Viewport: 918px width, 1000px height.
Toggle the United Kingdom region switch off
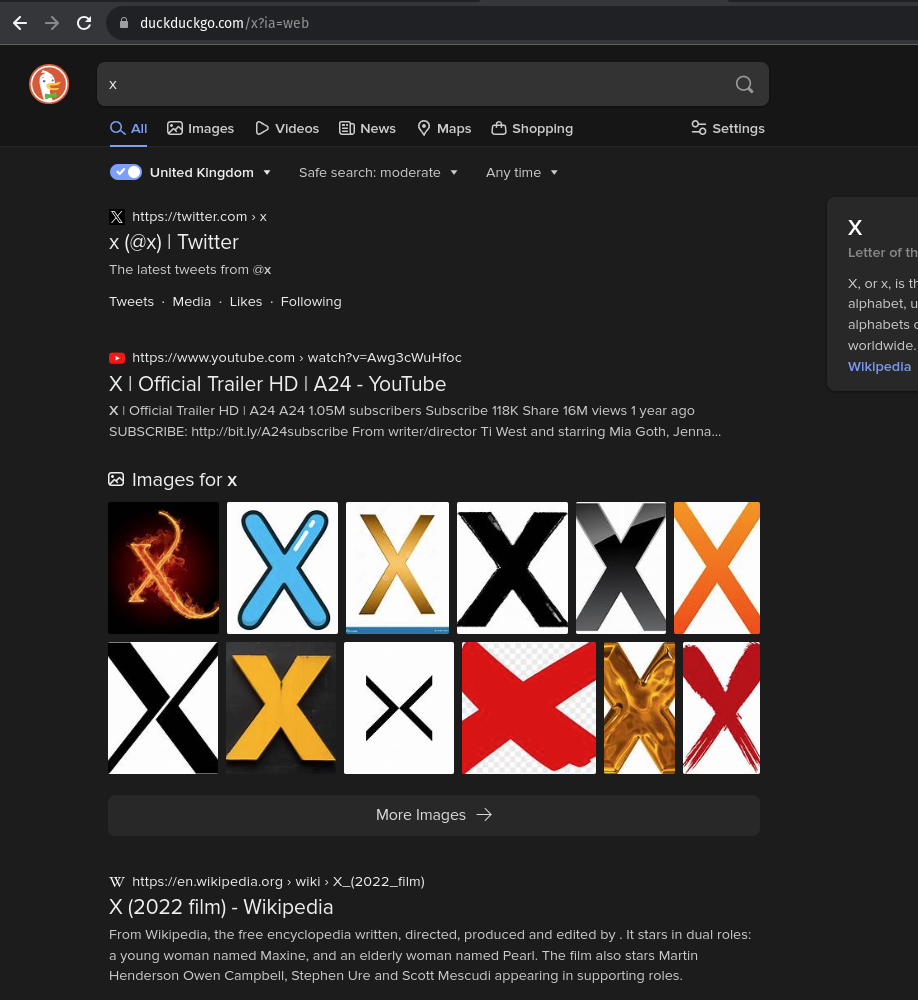[126, 172]
